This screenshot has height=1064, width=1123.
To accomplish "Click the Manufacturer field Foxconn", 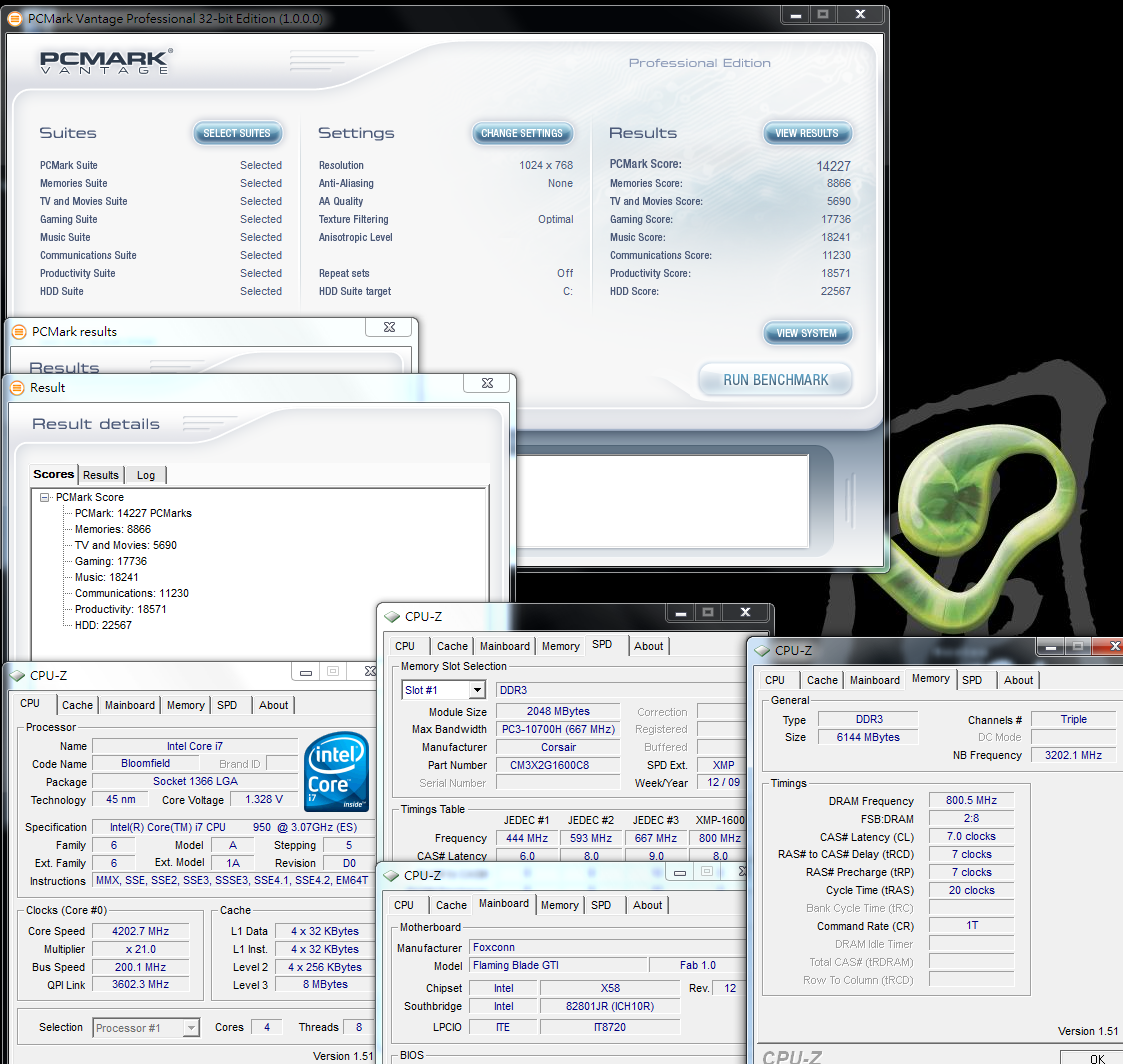I will [x=607, y=947].
